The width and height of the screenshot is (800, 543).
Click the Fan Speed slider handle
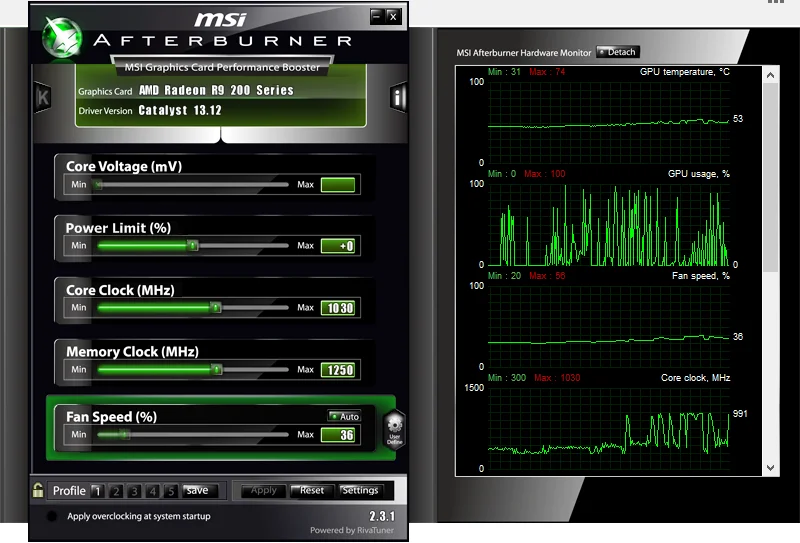point(125,435)
